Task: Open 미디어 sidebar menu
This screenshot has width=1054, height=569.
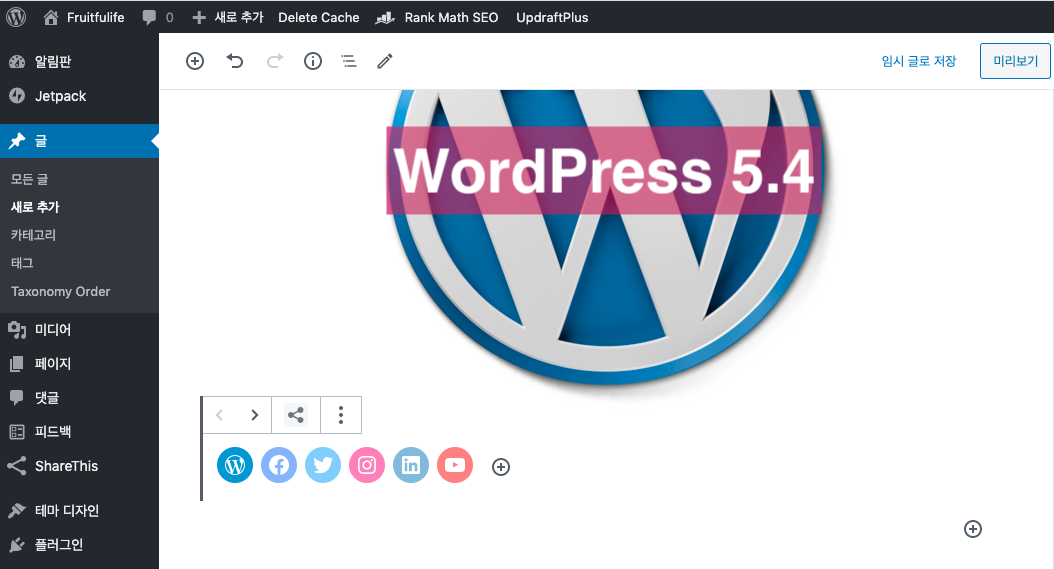Action: click(79, 330)
